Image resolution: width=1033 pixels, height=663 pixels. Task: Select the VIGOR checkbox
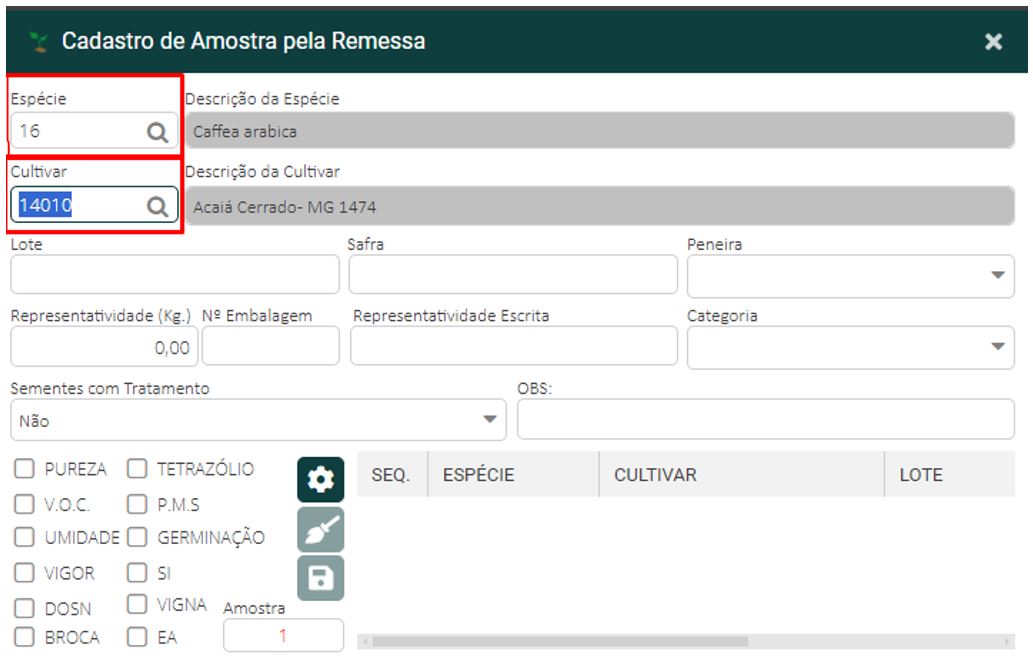click(x=25, y=574)
